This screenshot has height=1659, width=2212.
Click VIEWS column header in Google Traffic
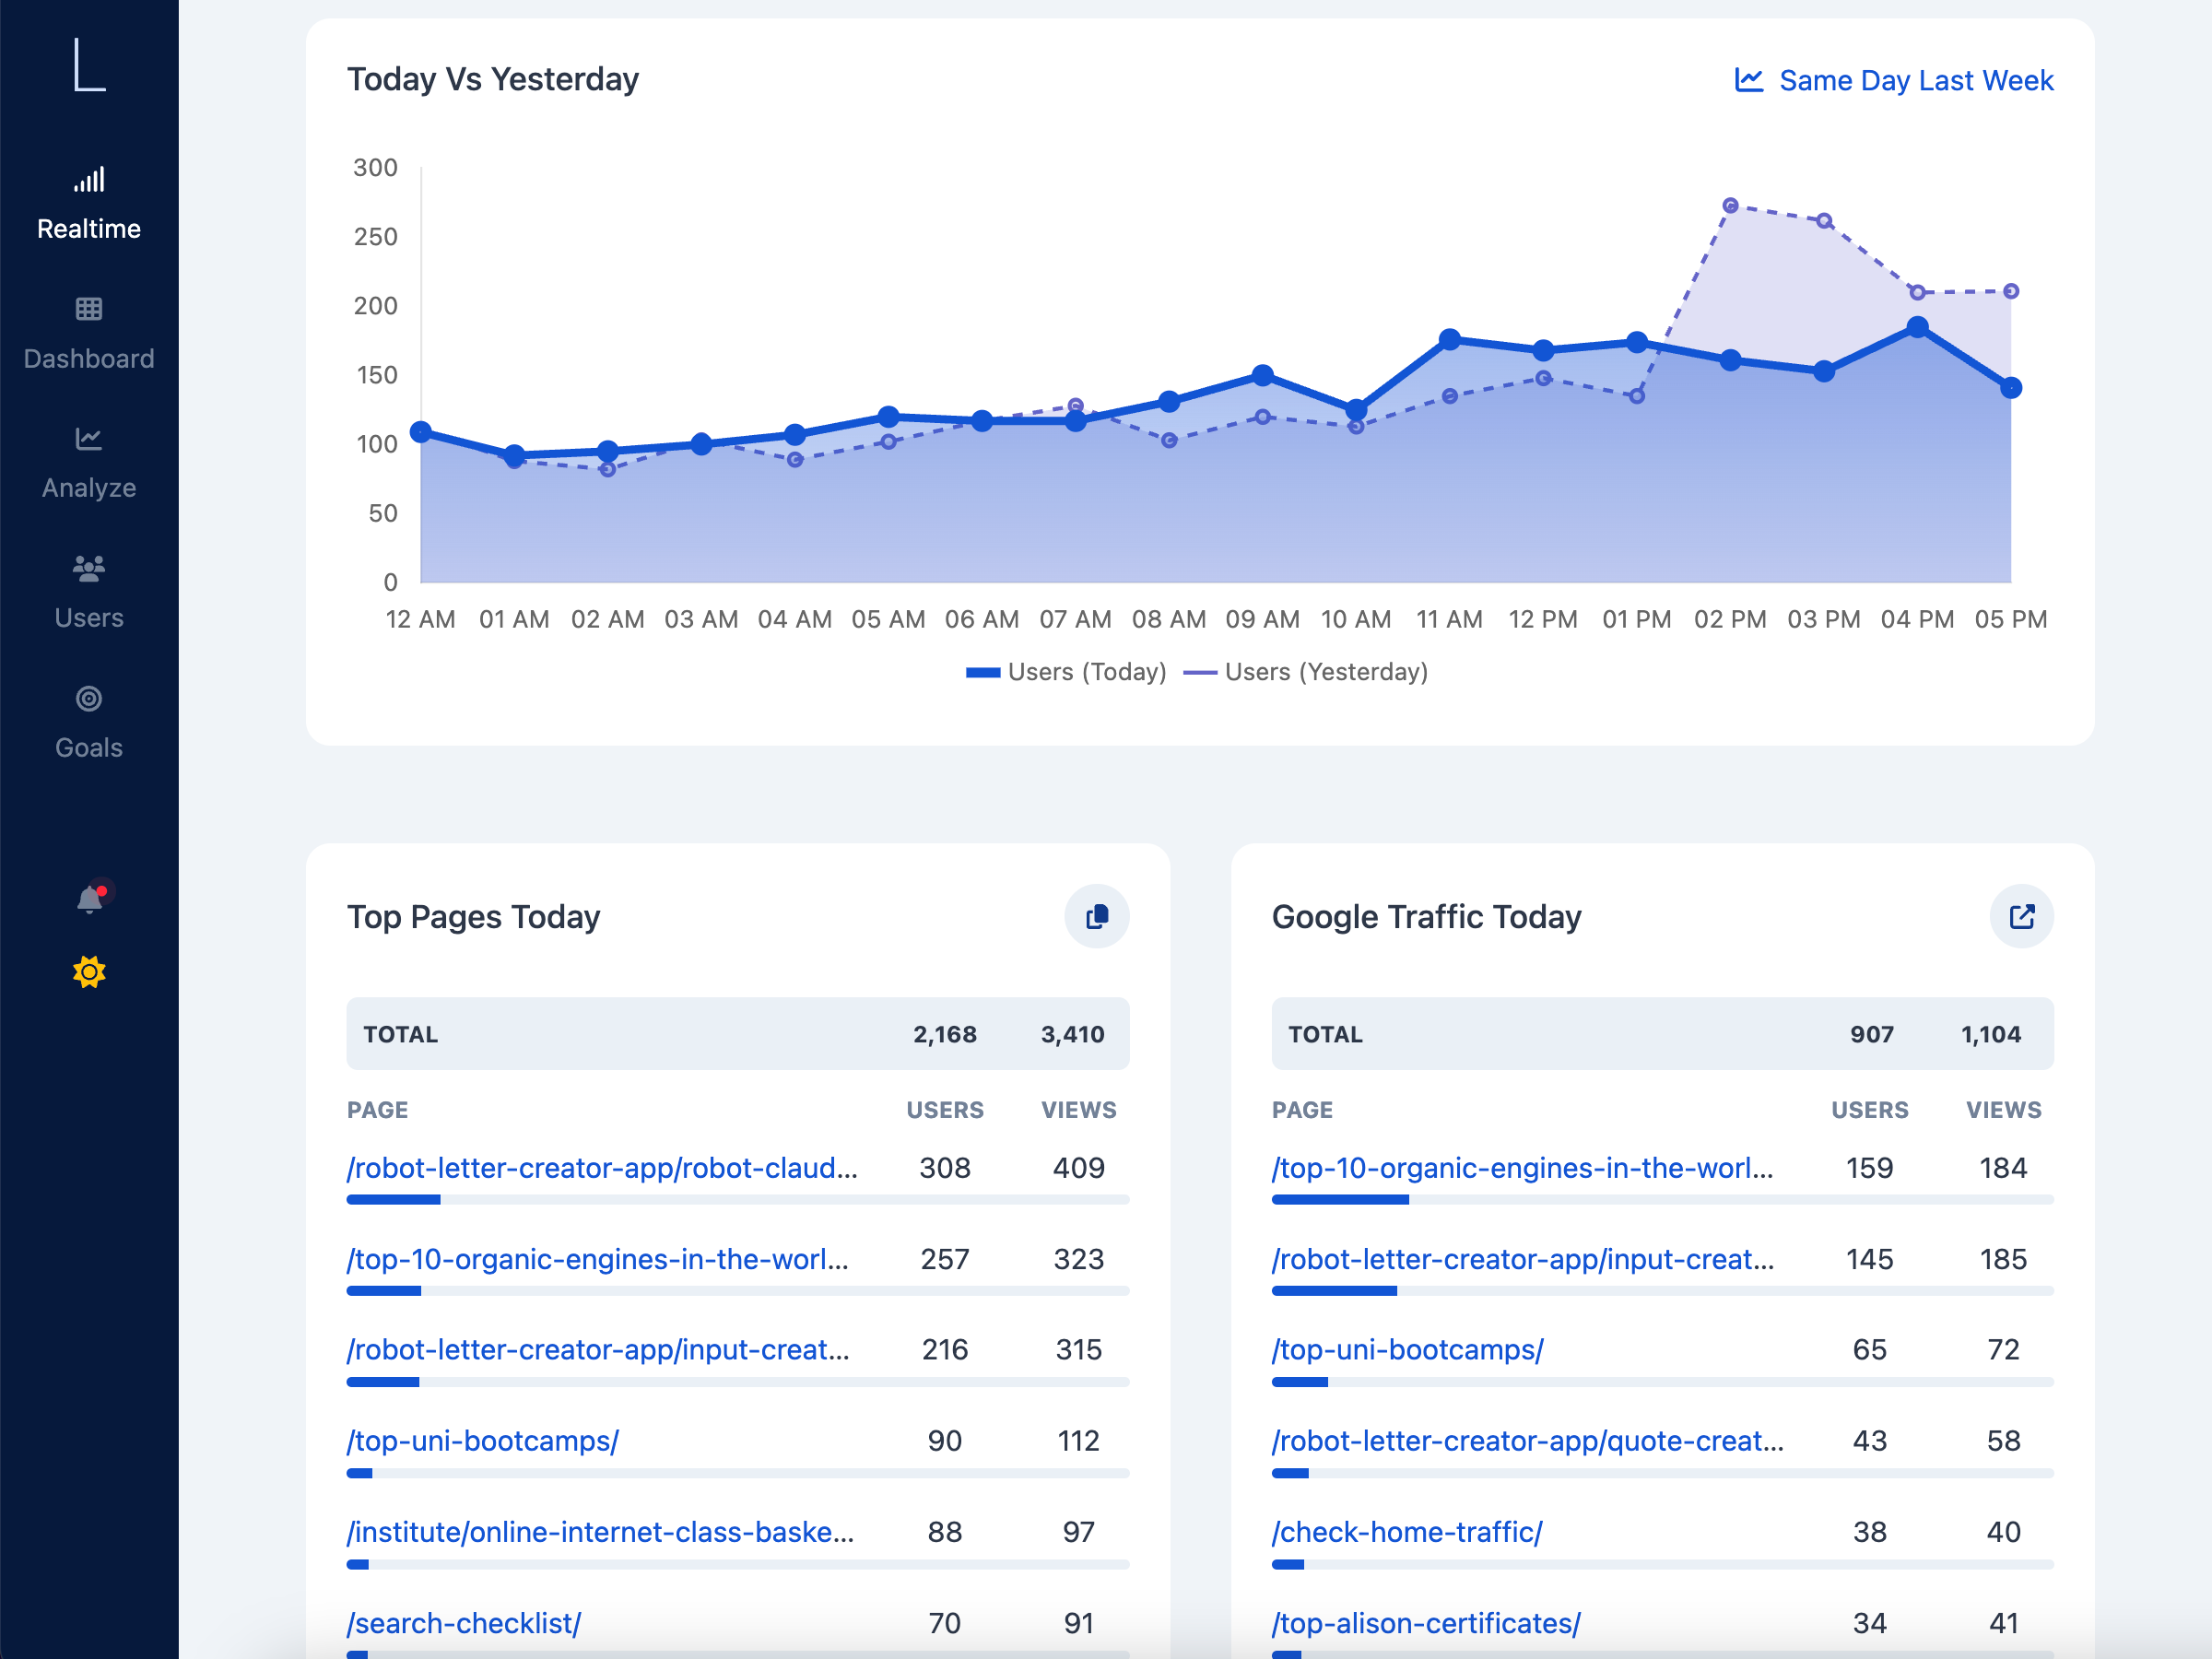point(2004,1110)
